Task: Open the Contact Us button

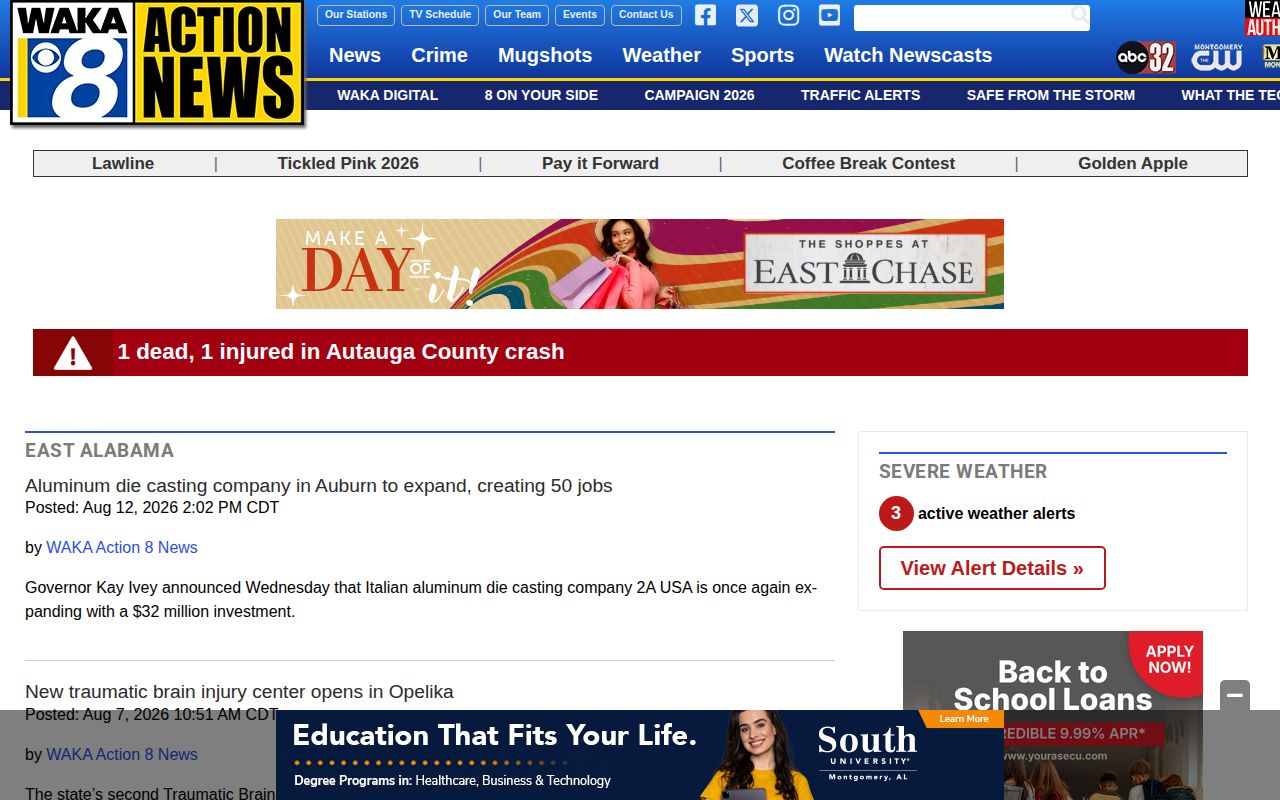Action: [x=646, y=15]
